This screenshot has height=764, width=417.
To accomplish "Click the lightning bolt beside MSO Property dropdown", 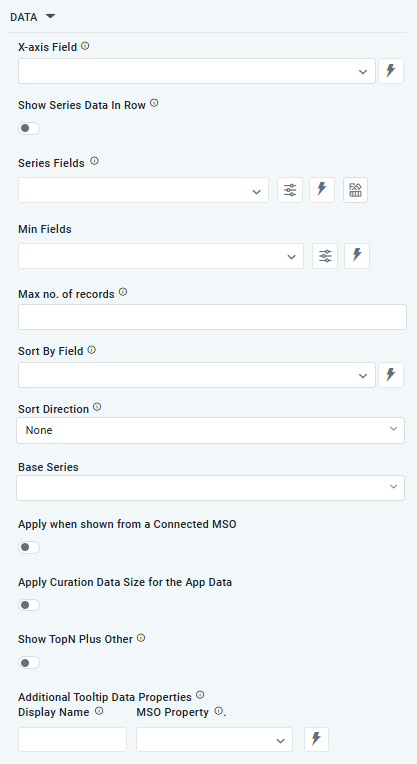I will [316, 740].
